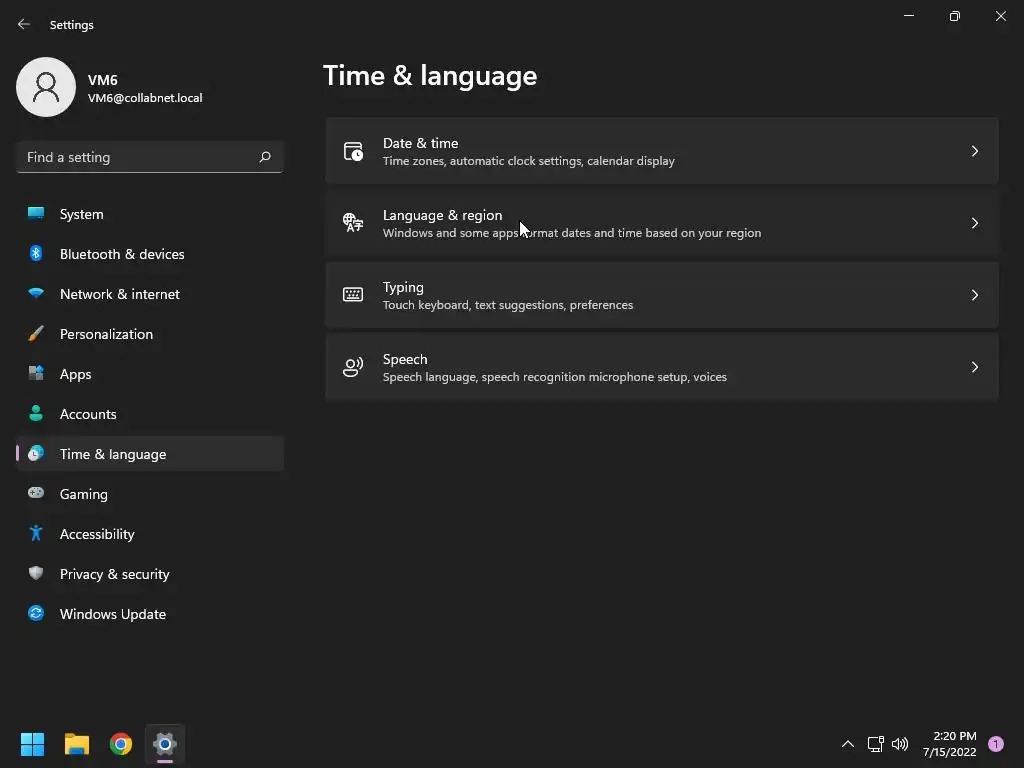Click the VM6 user account profile
Screen dimensions: 1024x768
(110, 88)
